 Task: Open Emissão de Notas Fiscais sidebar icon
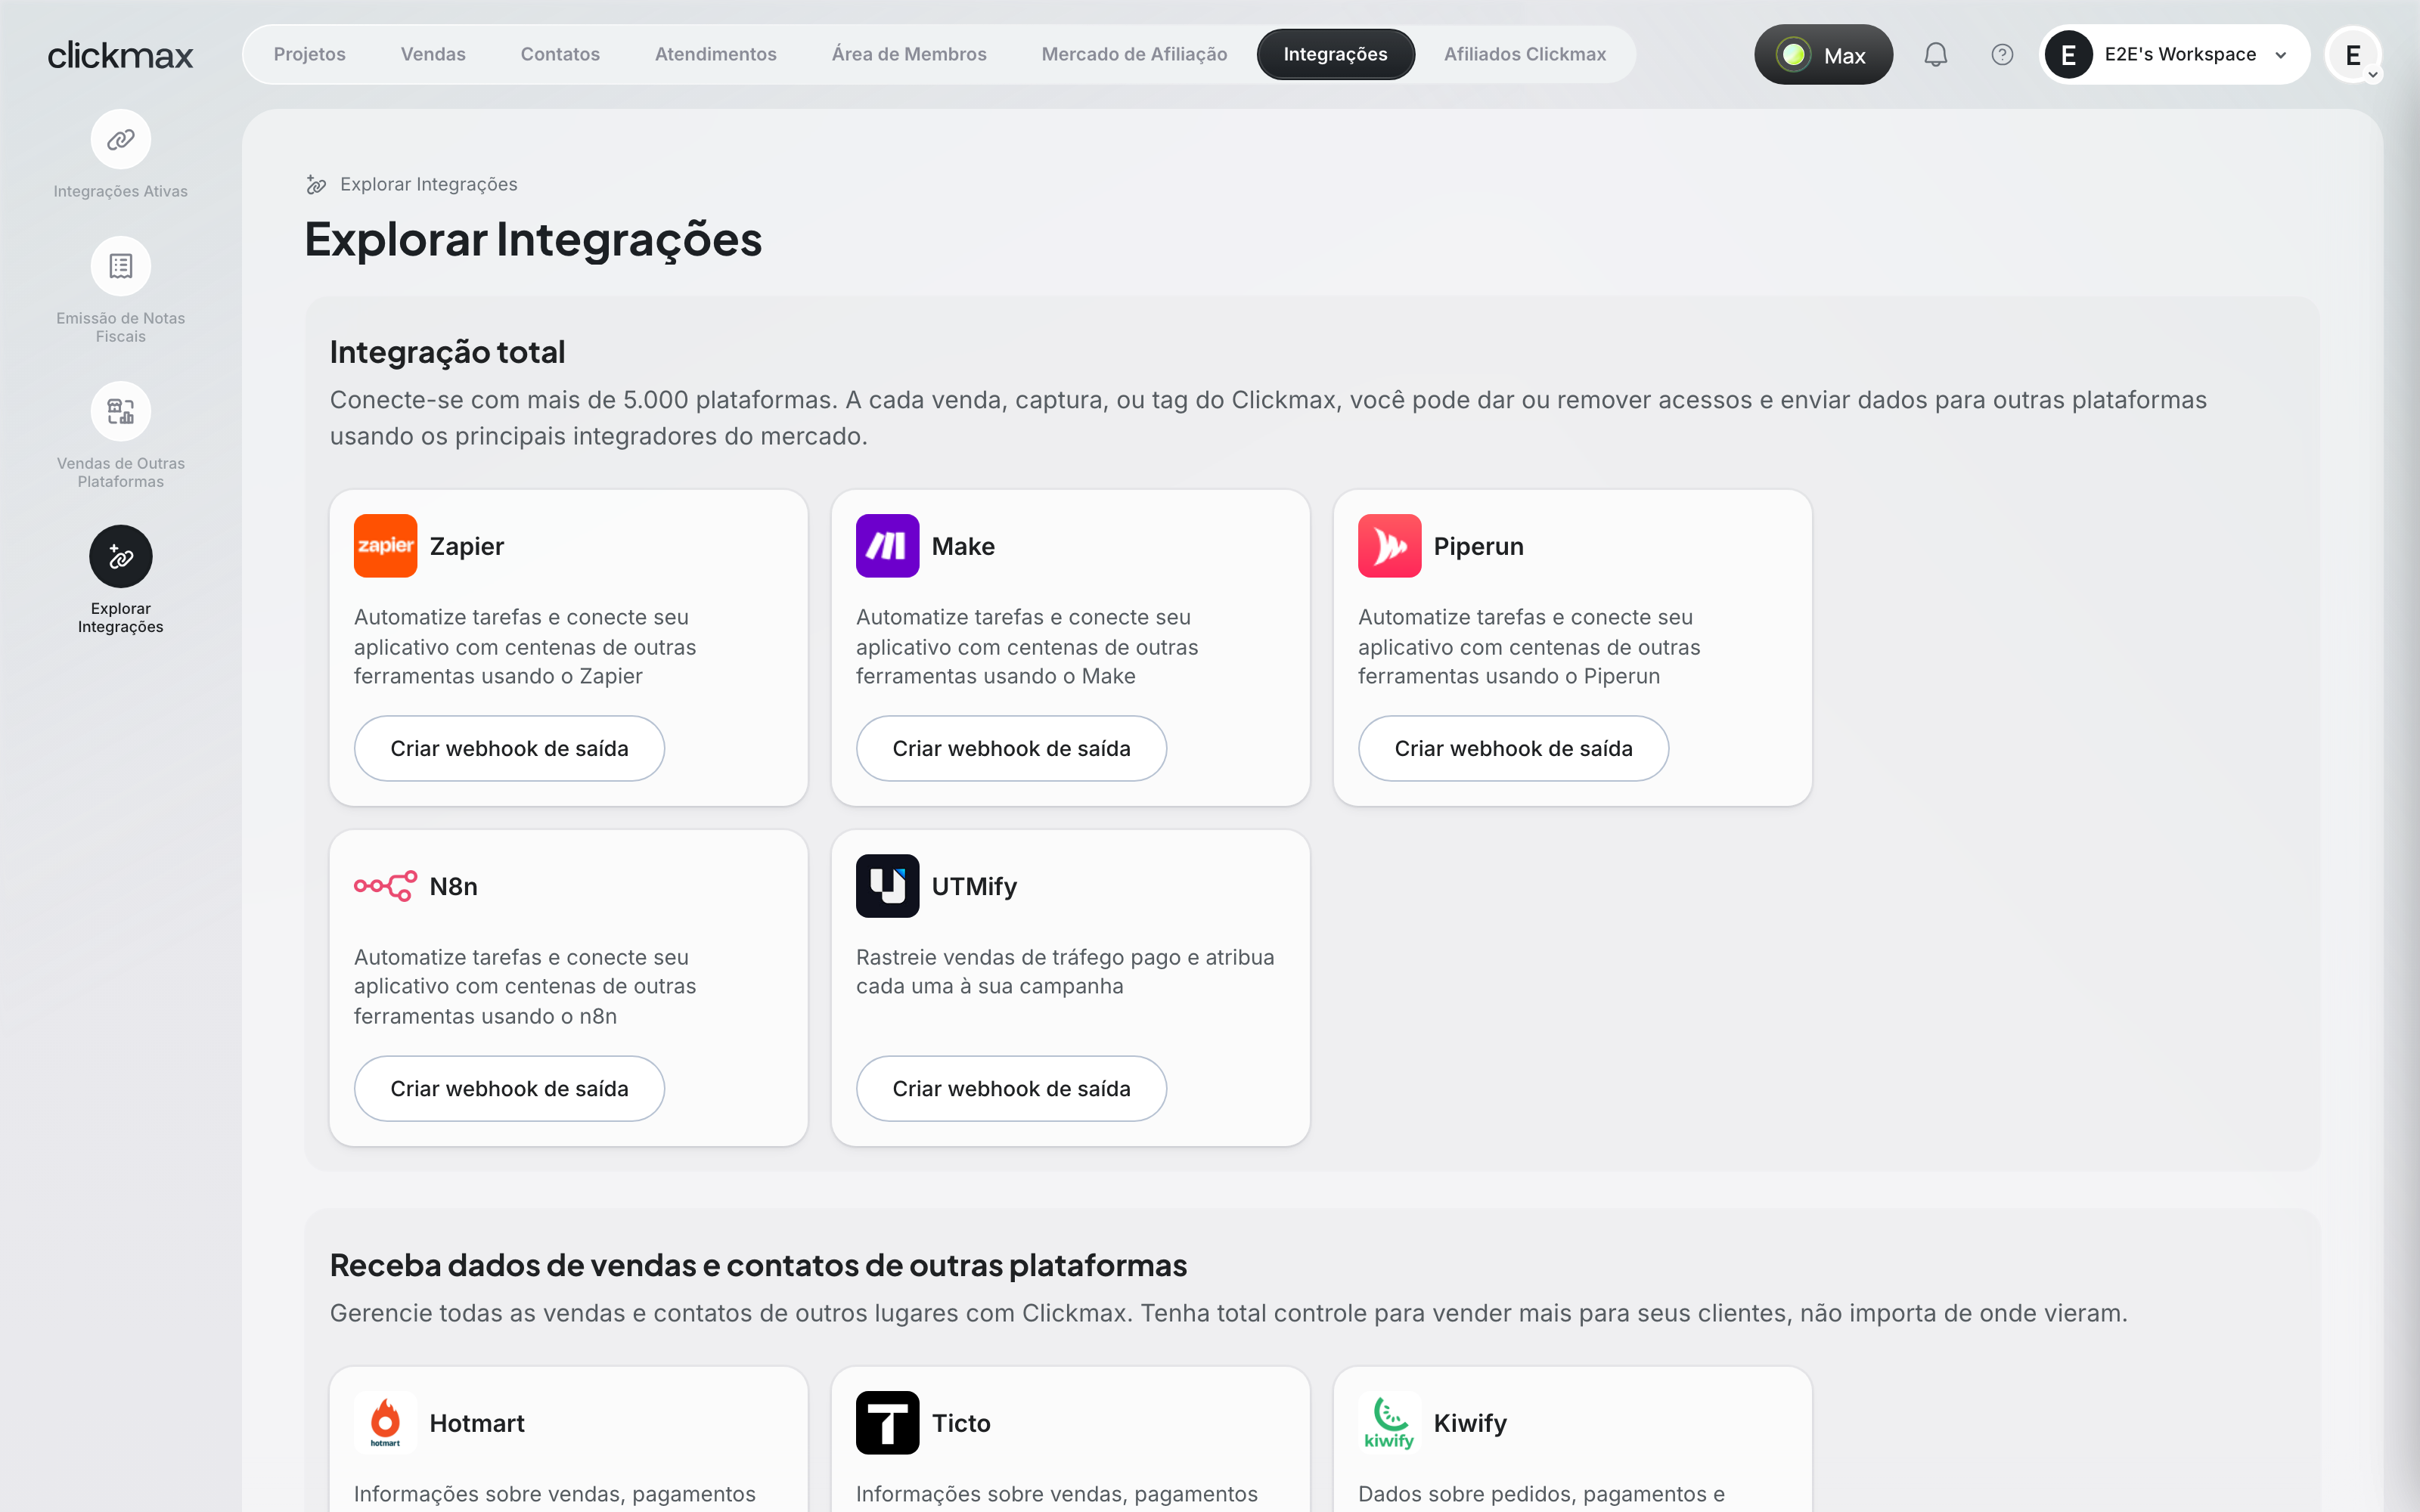(121, 266)
